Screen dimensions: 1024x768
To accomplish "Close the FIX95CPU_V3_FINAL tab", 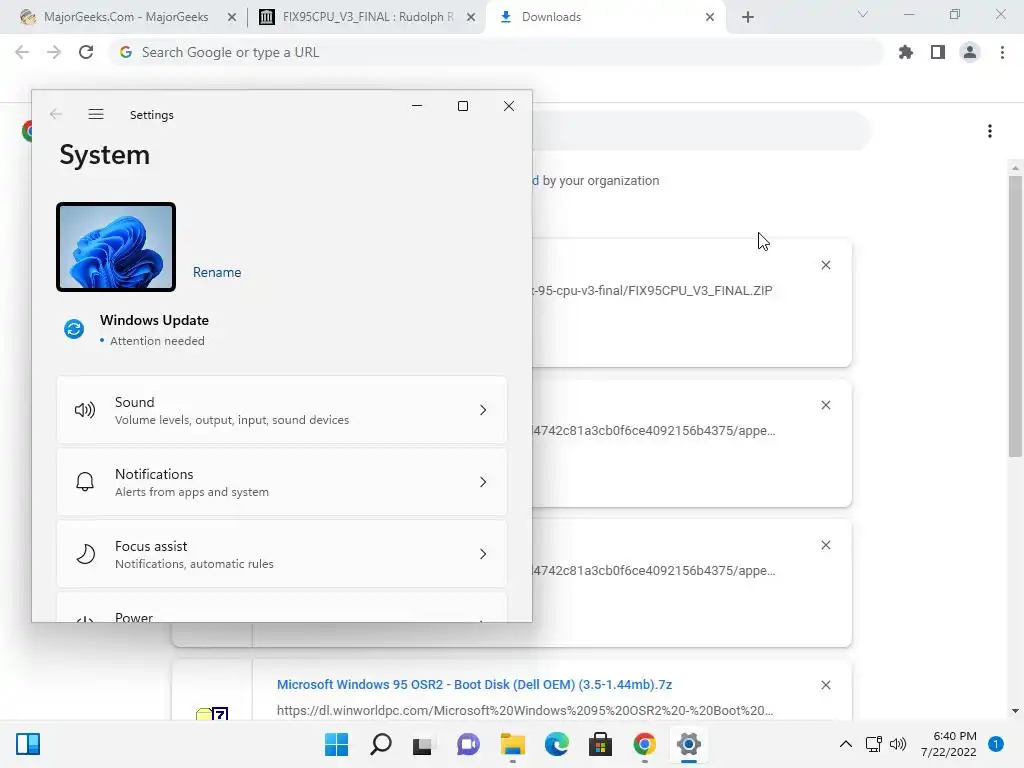I will pyautogui.click(x=471, y=17).
